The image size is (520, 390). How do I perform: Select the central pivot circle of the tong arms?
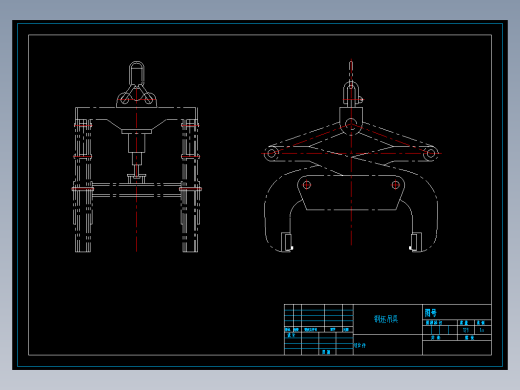pyautogui.click(x=351, y=124)
